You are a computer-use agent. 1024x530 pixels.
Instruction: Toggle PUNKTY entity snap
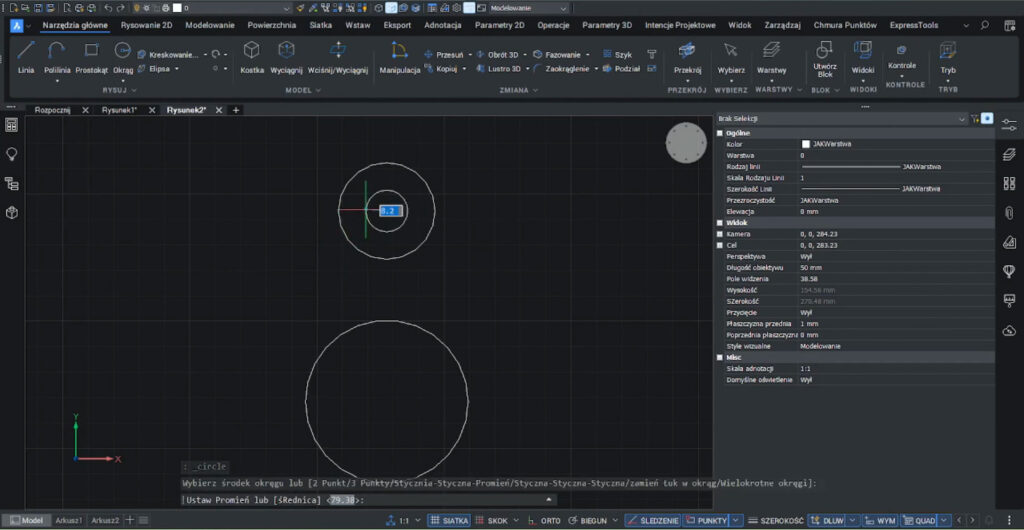706,520
